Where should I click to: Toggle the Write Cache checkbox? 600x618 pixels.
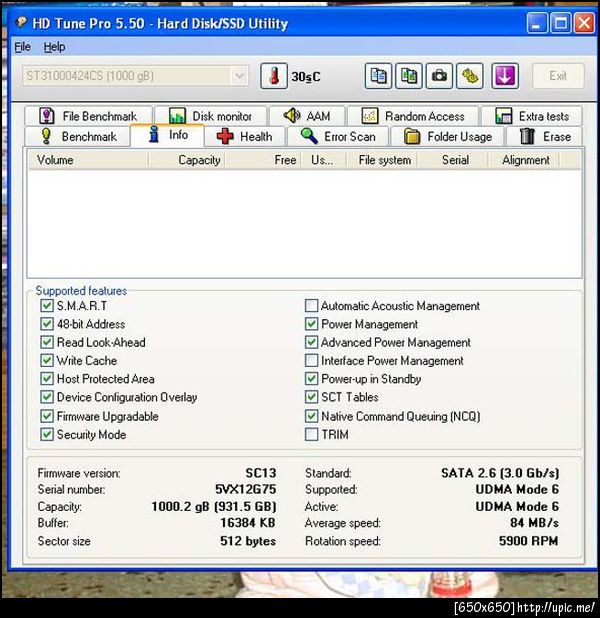click(47, 360)
